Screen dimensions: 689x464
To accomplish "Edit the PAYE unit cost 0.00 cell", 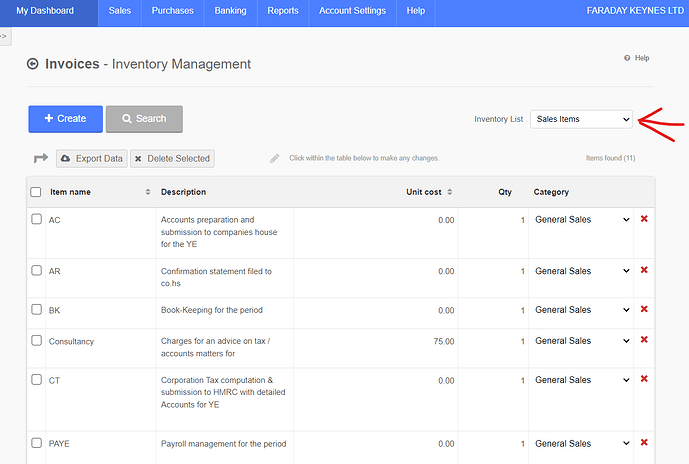I will point(376,448).
